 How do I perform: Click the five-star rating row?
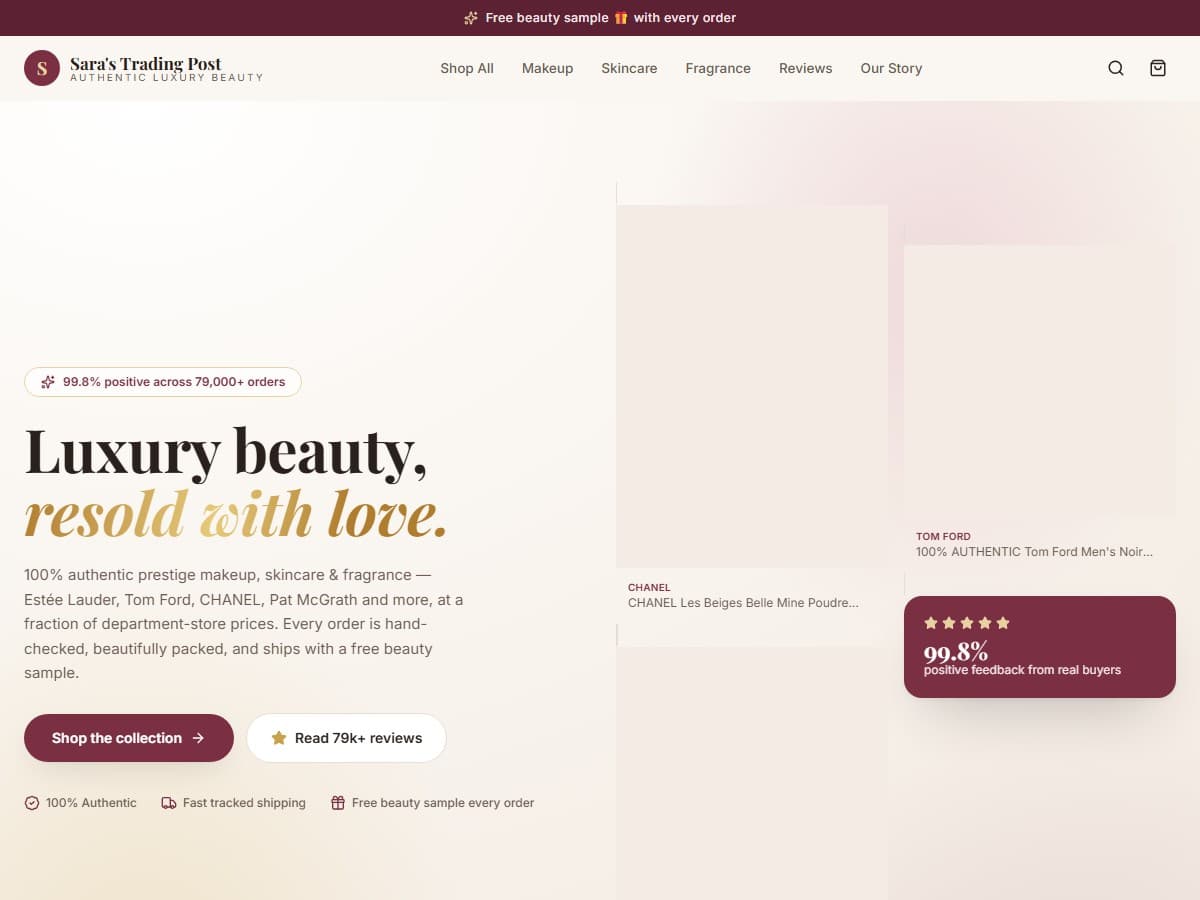click(x=967, y=623)
